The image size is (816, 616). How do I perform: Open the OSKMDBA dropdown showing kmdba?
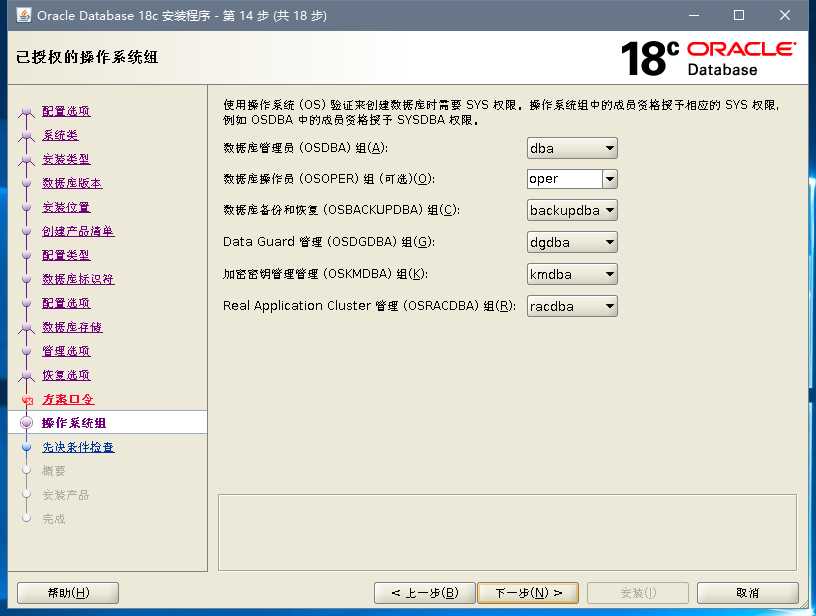(x=572, y=274)
